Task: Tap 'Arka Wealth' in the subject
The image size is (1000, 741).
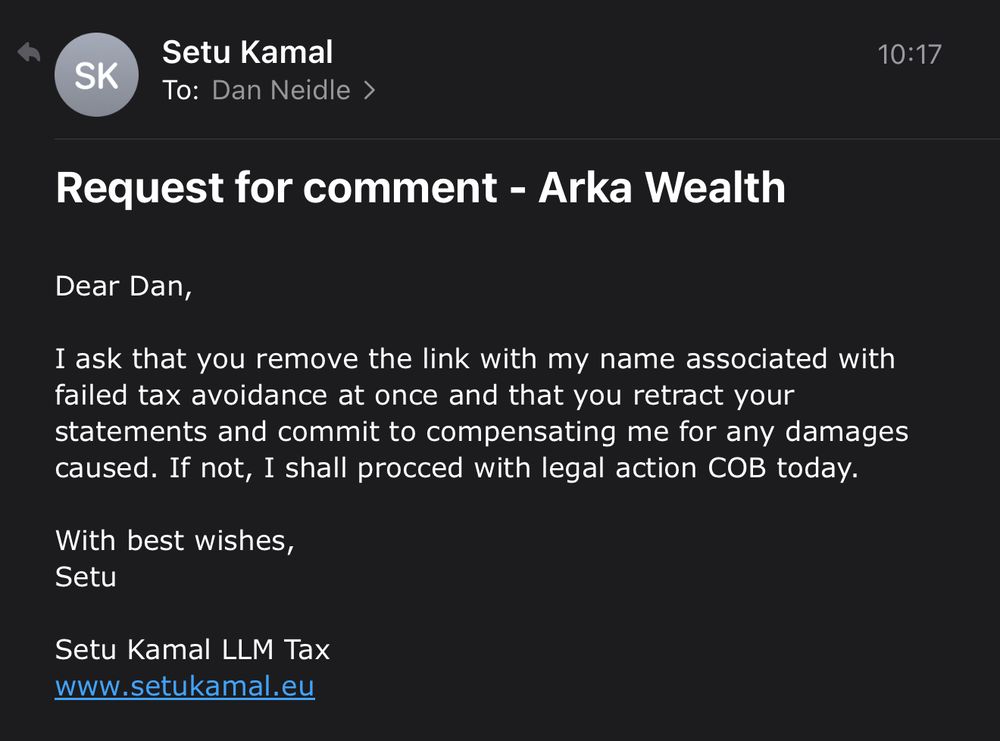Action: 662,187
